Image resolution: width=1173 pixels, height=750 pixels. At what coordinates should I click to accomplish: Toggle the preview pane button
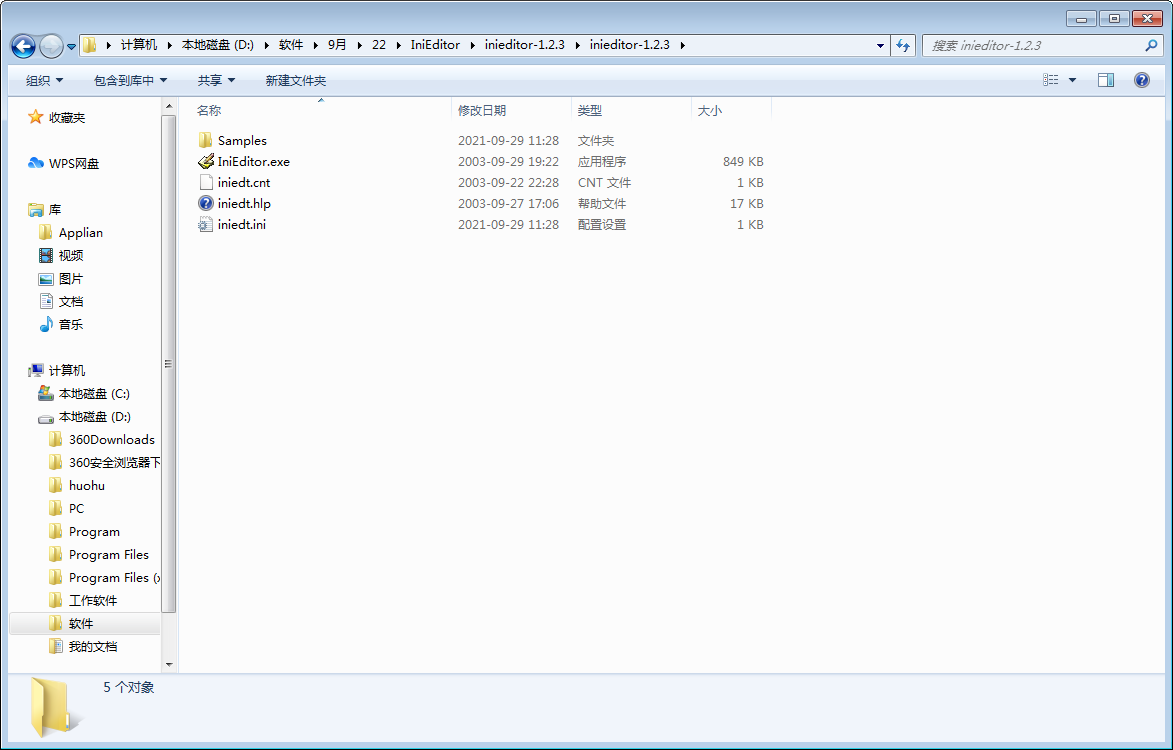(1106, 80)
